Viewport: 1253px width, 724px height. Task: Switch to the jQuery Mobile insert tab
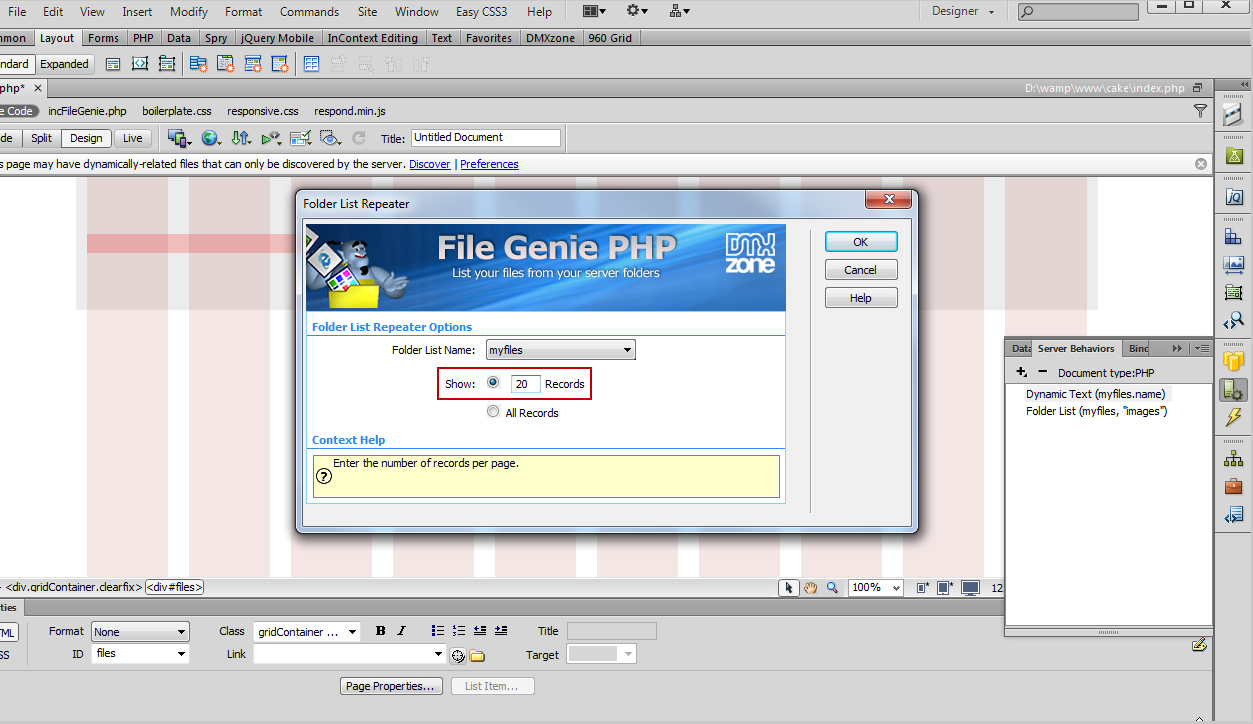click(x=277, y=38)
